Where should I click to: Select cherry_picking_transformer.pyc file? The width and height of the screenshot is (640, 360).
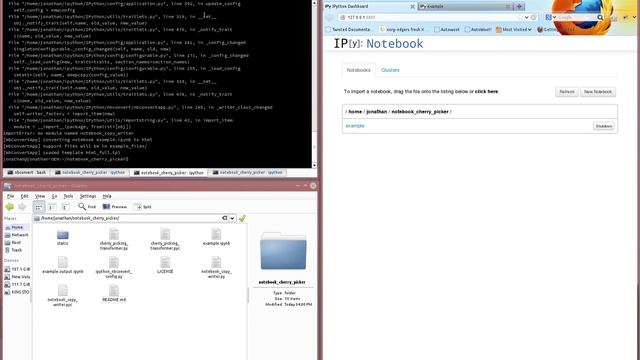165,240
